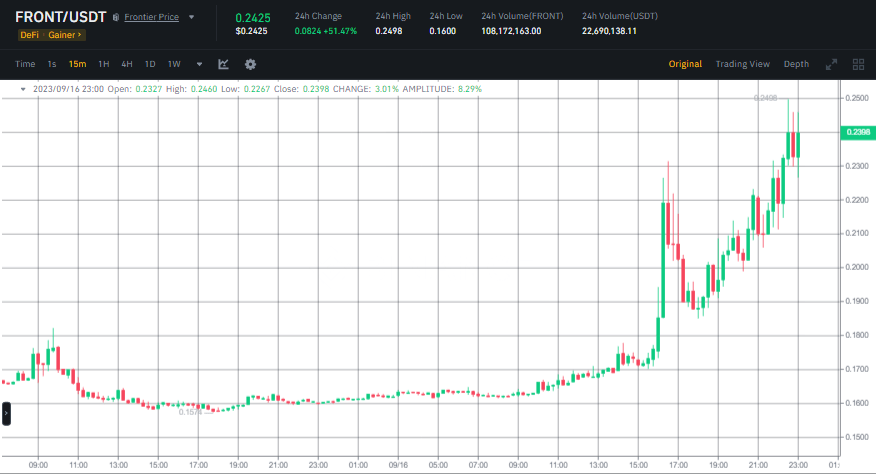Screen dimensions: 876x474
Task: Click the 0.2498 high marker on chart
Action: coord(765,98)
